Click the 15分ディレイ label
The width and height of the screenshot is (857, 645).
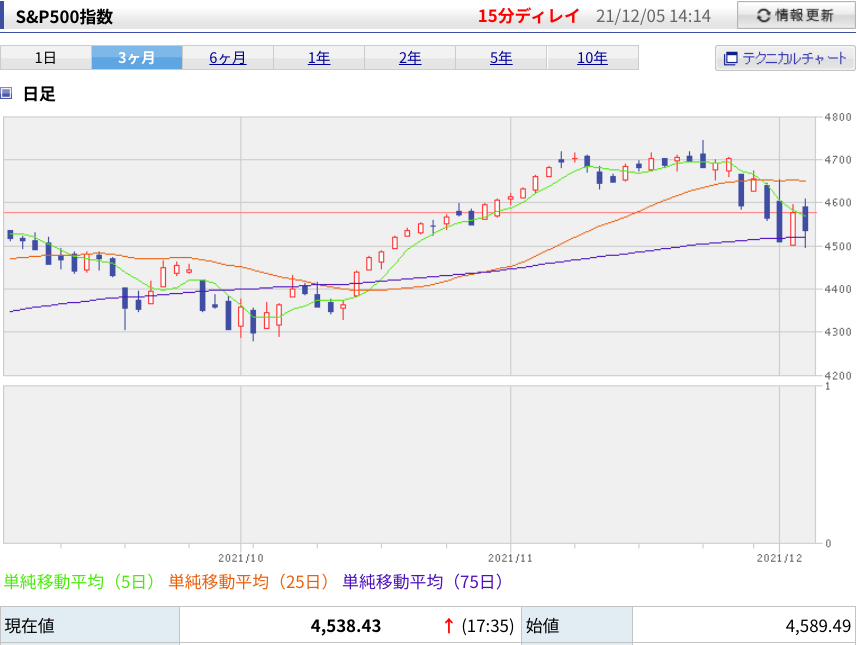pos(528,16)
